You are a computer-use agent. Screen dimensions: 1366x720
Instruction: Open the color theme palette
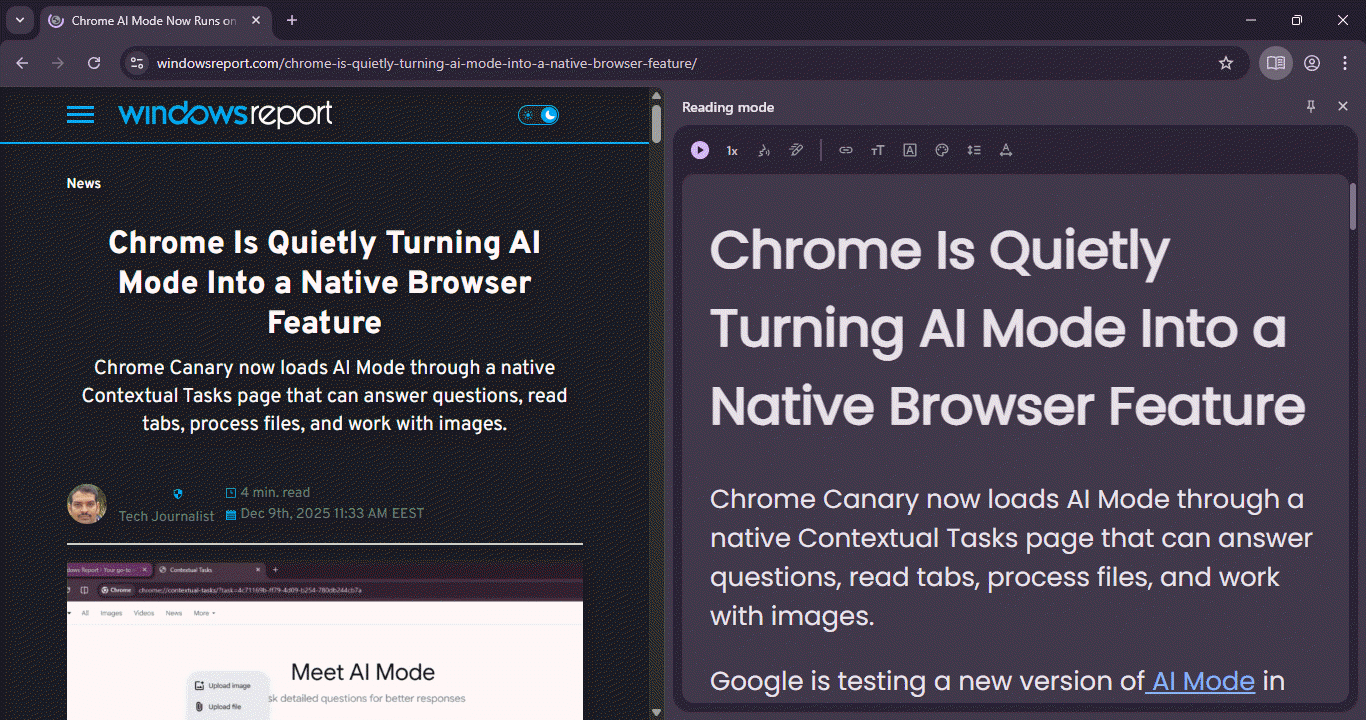942,150
